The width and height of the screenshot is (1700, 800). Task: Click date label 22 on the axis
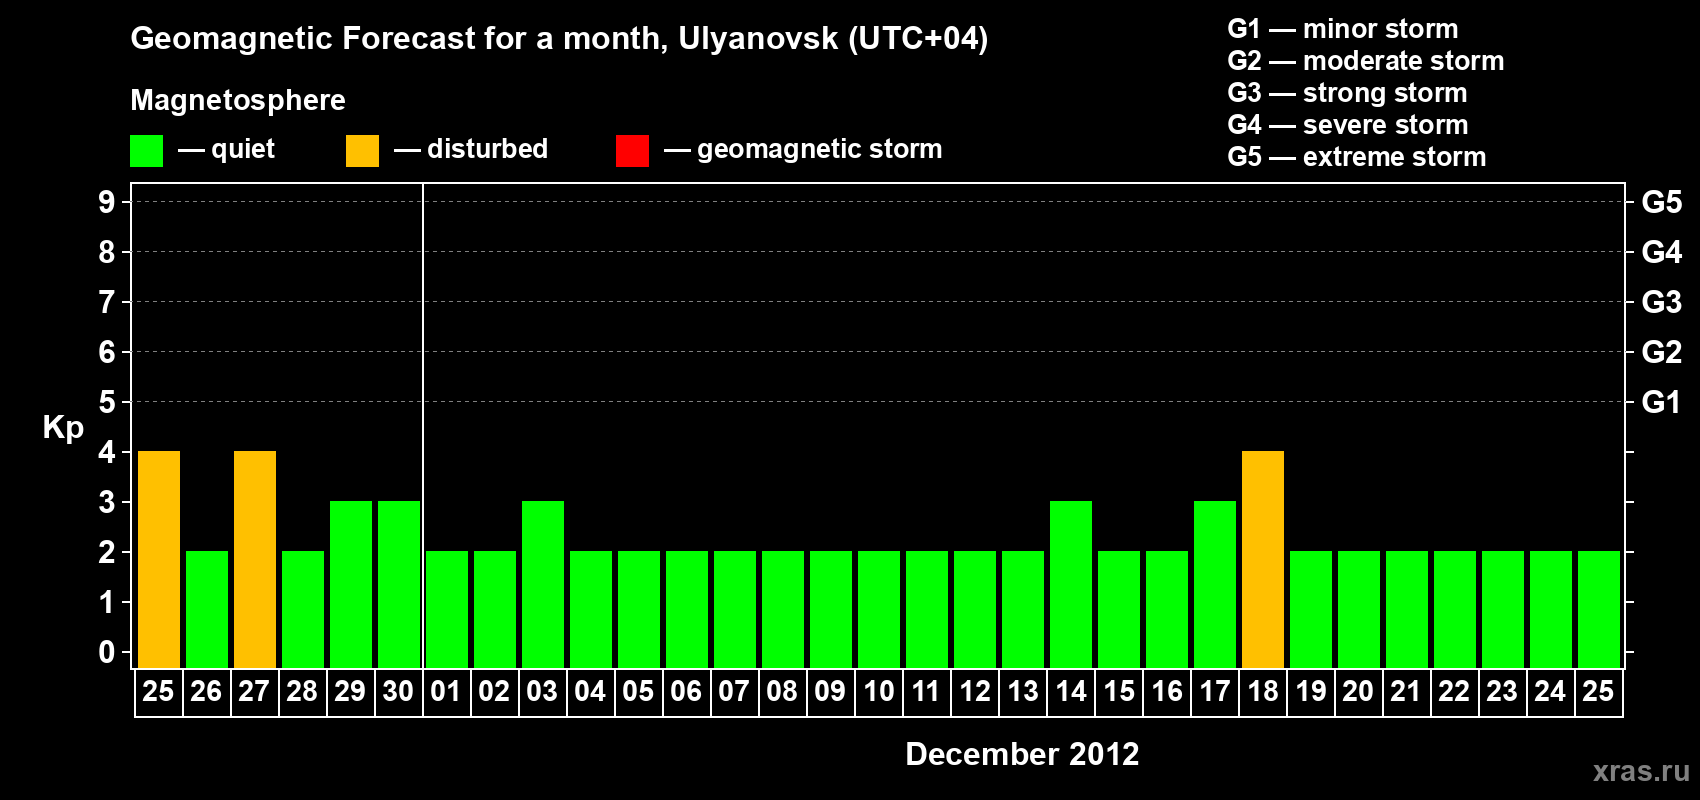[x=1454, y=691]
